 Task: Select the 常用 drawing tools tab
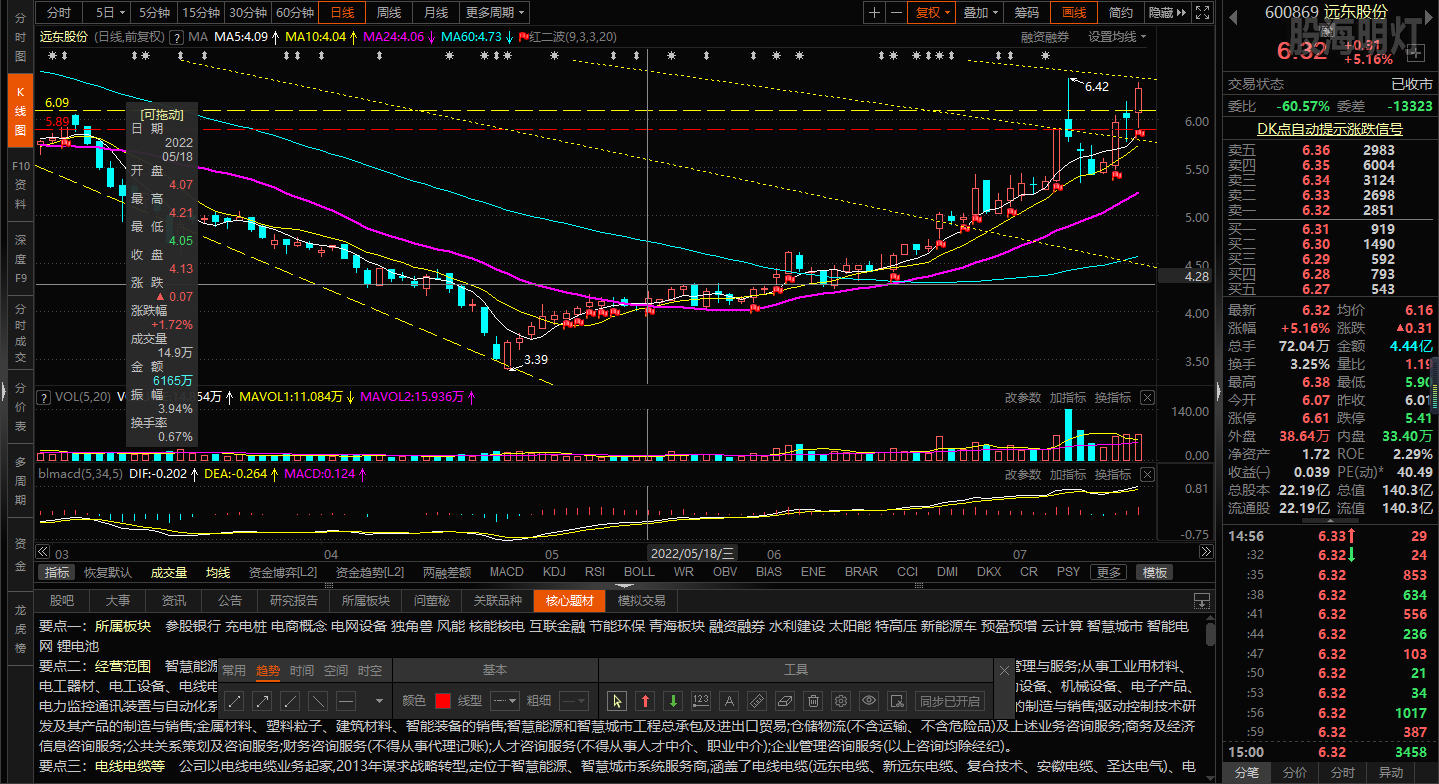point(234,671)
